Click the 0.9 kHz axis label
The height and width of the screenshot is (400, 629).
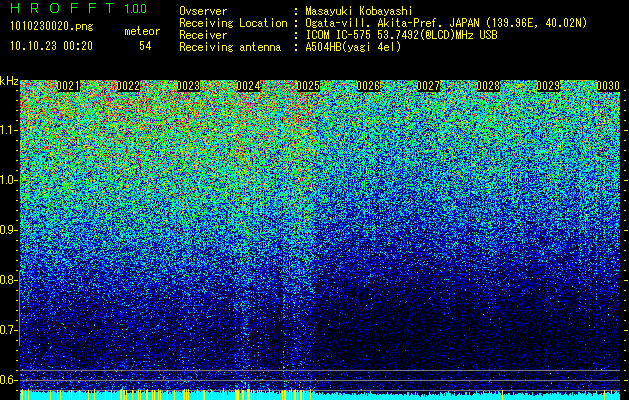click(x=9, y=230)
